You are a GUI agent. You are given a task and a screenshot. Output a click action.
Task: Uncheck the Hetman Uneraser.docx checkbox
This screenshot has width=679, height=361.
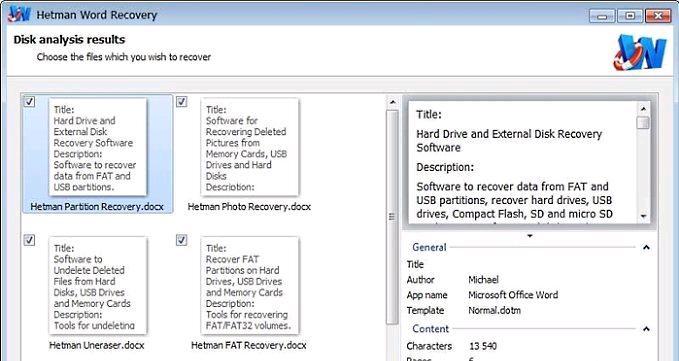coord(29,240)
